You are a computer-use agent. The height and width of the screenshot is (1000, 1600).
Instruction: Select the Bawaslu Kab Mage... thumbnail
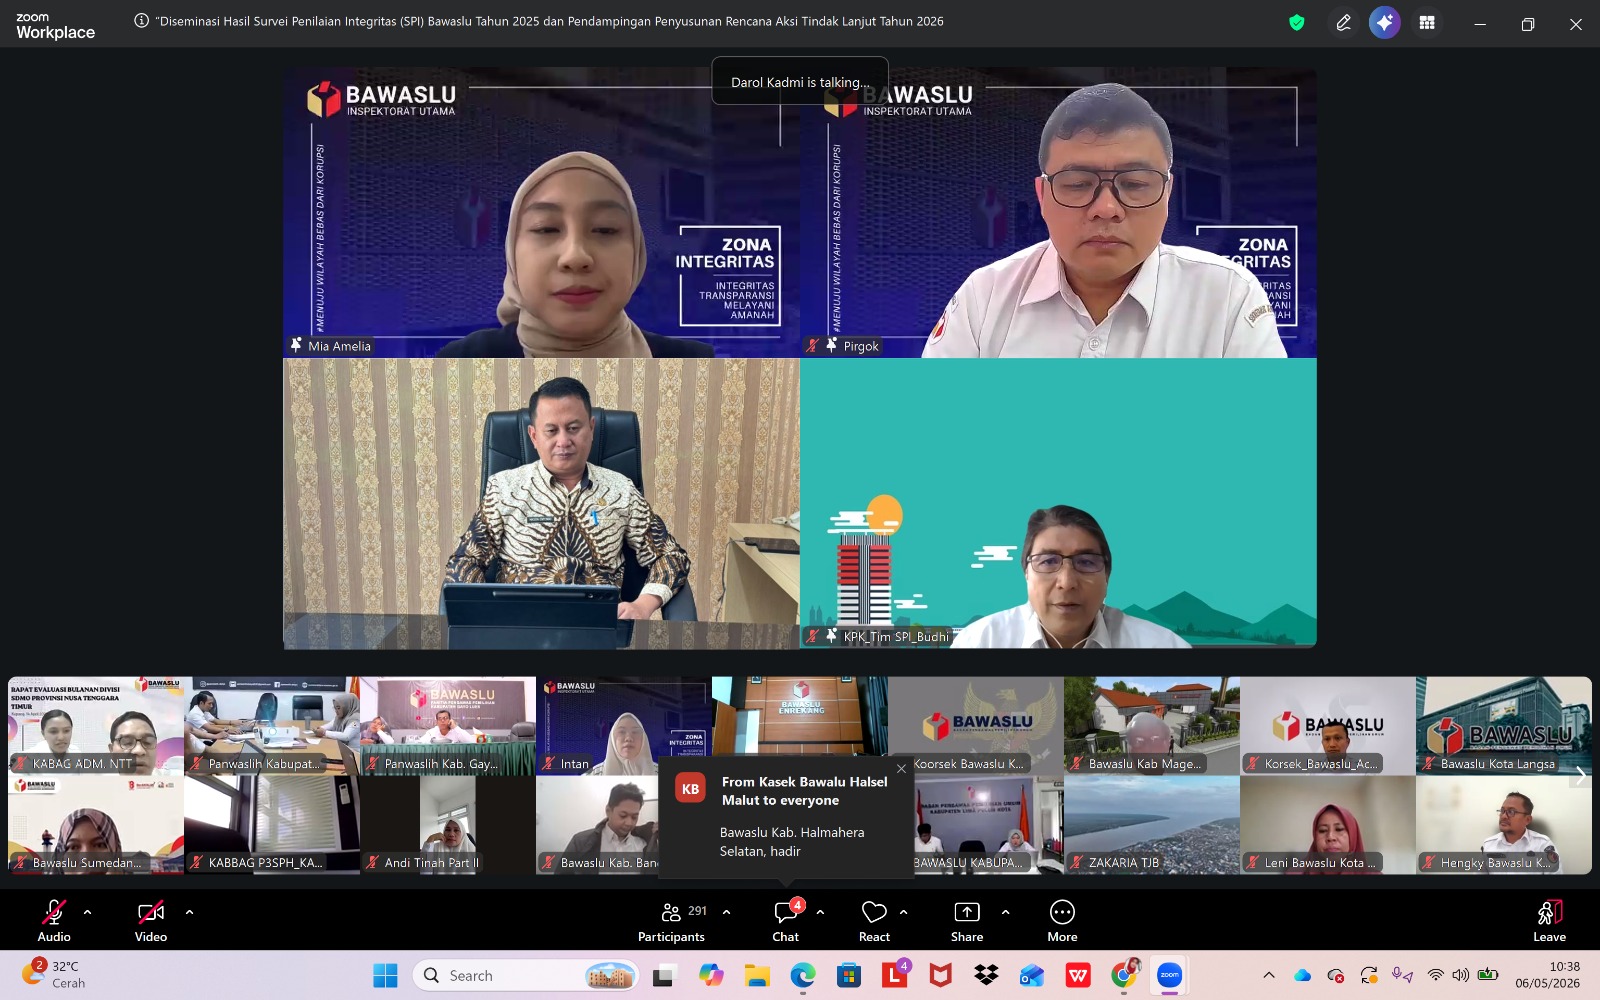pos(1152,726)
